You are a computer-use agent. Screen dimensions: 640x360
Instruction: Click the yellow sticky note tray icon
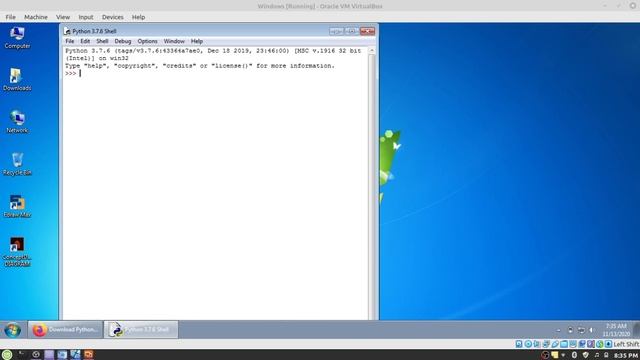click(555, 355)
